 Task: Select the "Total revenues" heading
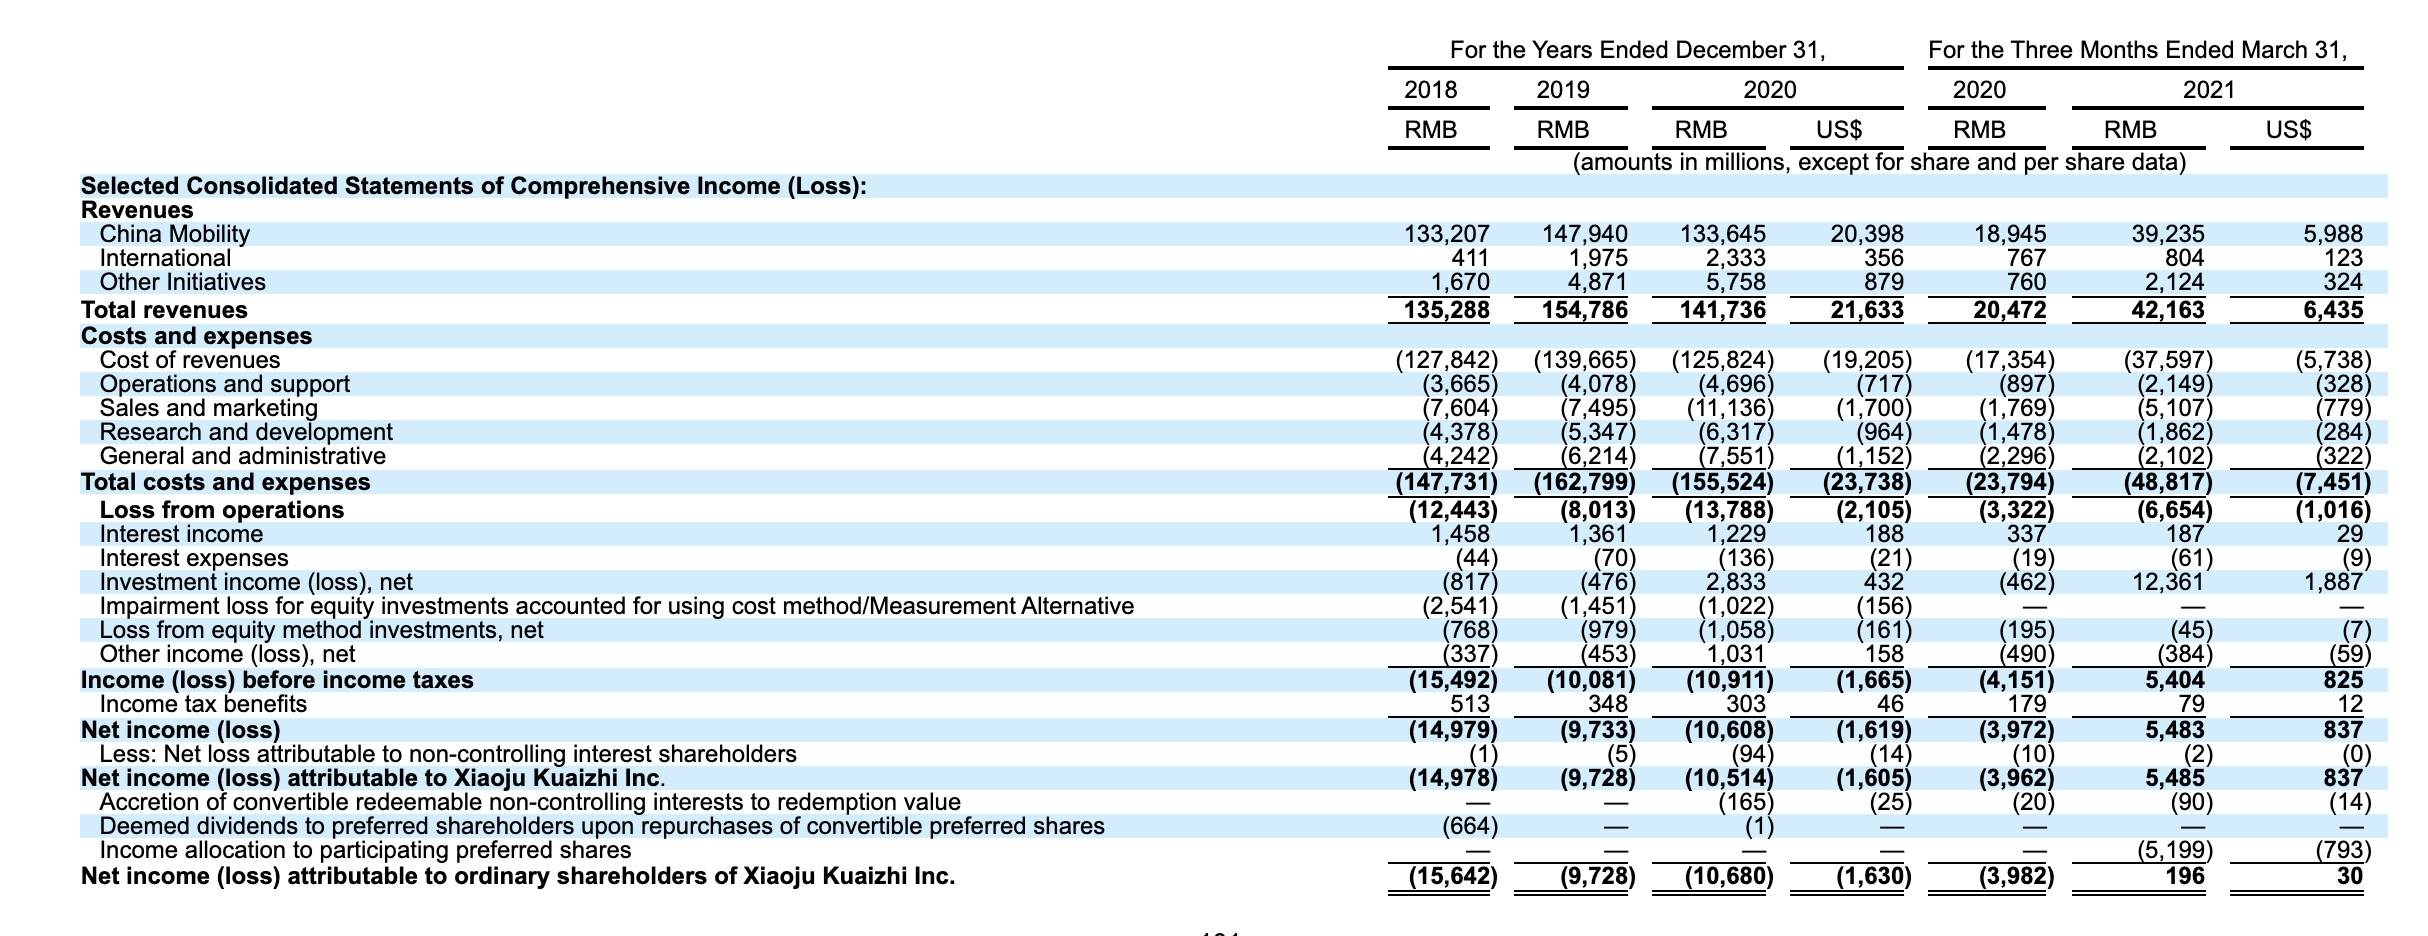(164, 310)
